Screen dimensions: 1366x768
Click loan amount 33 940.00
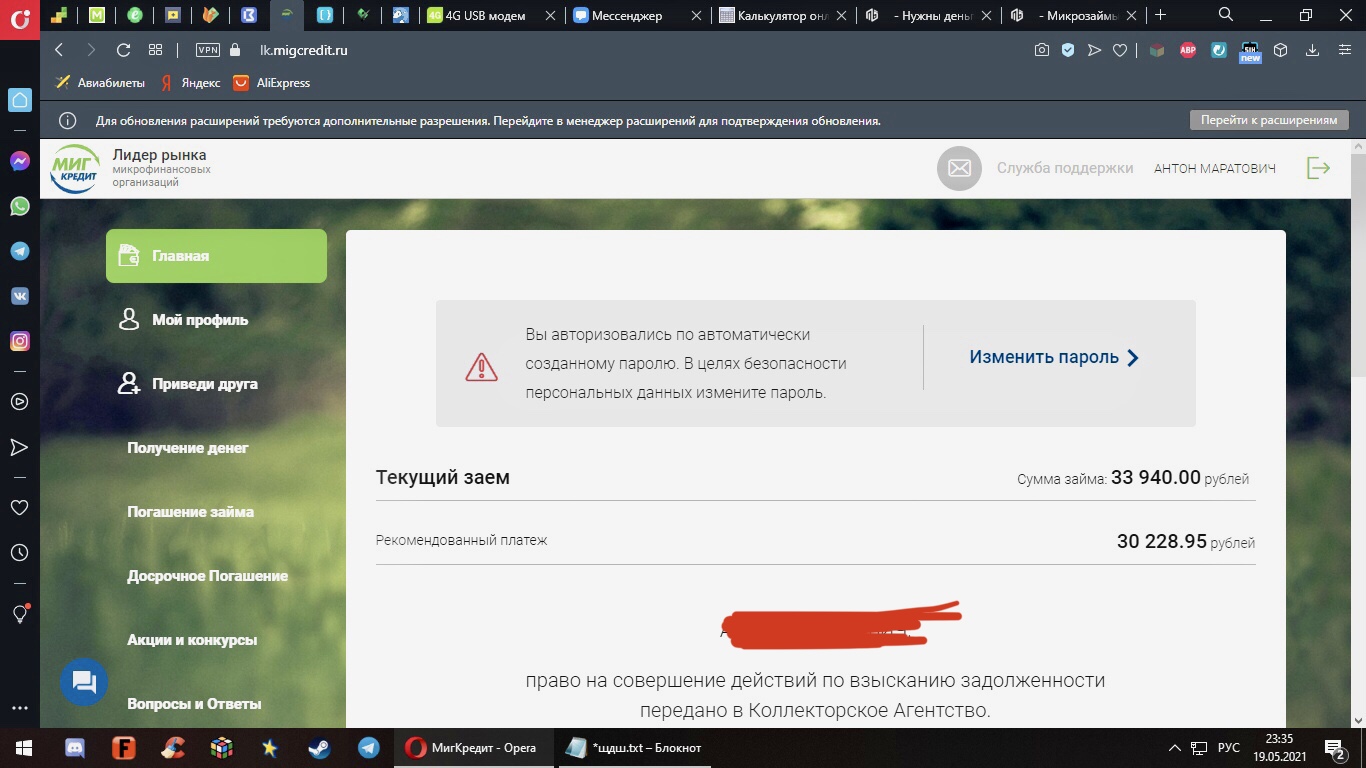coord(1155,477)
